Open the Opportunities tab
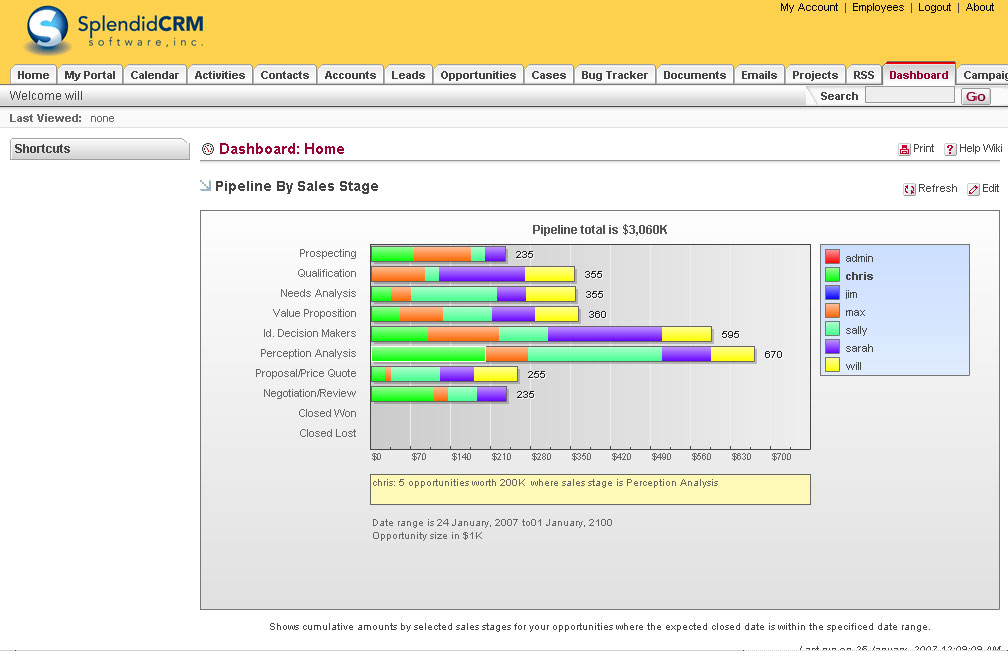 pos(478,75)
